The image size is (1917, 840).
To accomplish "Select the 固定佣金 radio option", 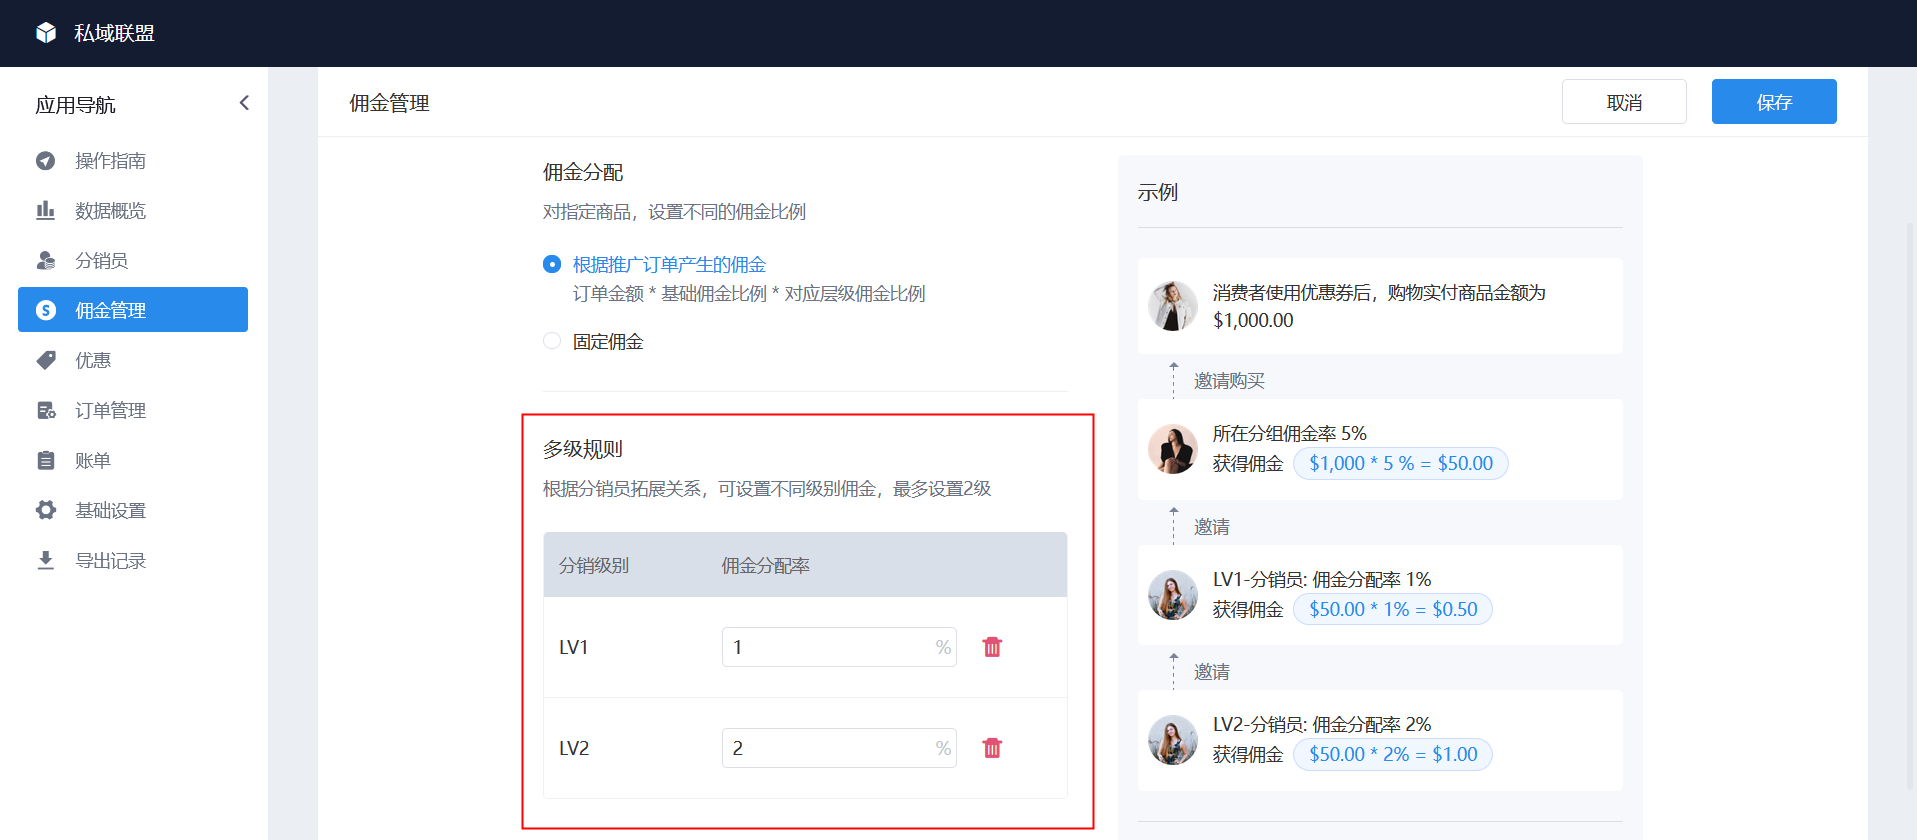I will 552,341.
